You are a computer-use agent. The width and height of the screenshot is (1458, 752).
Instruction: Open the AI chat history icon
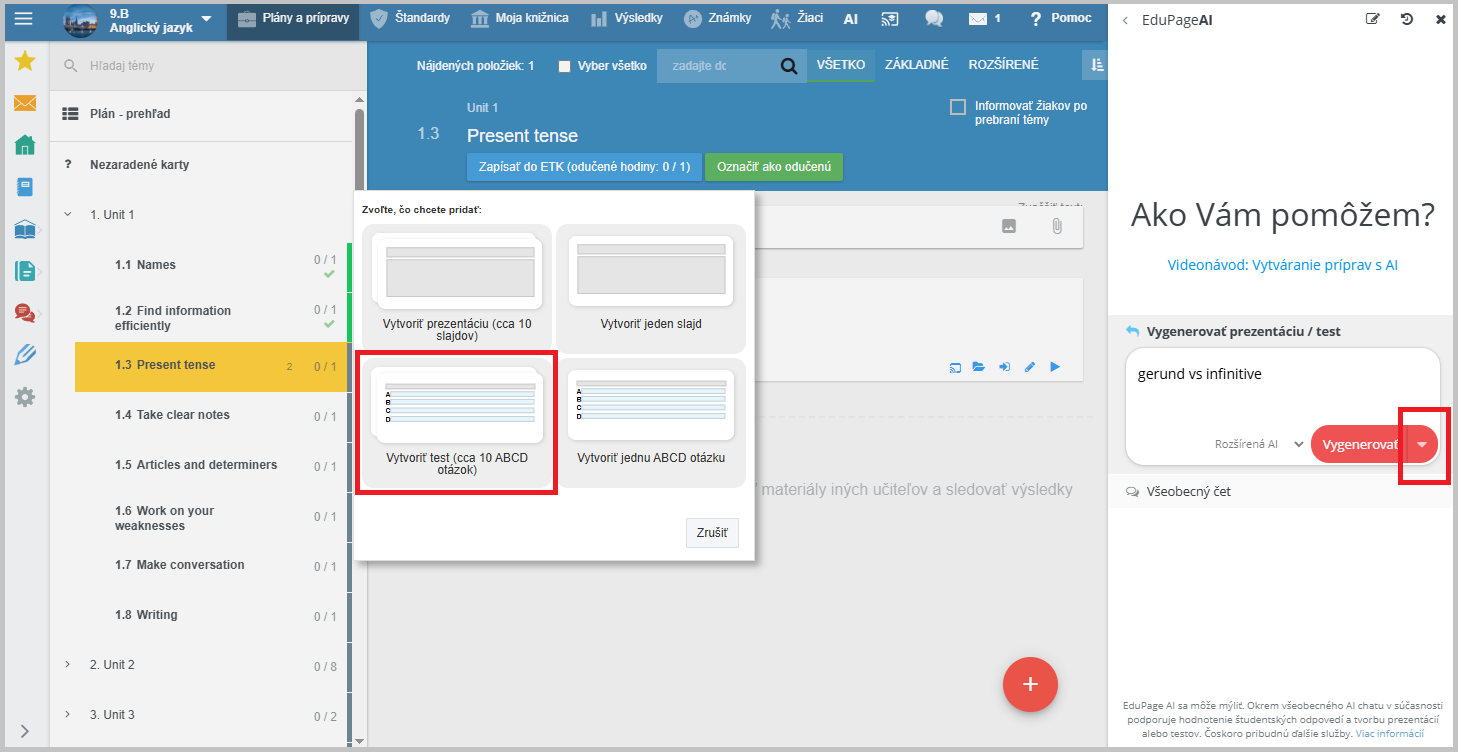click(x=1407, y=20)
